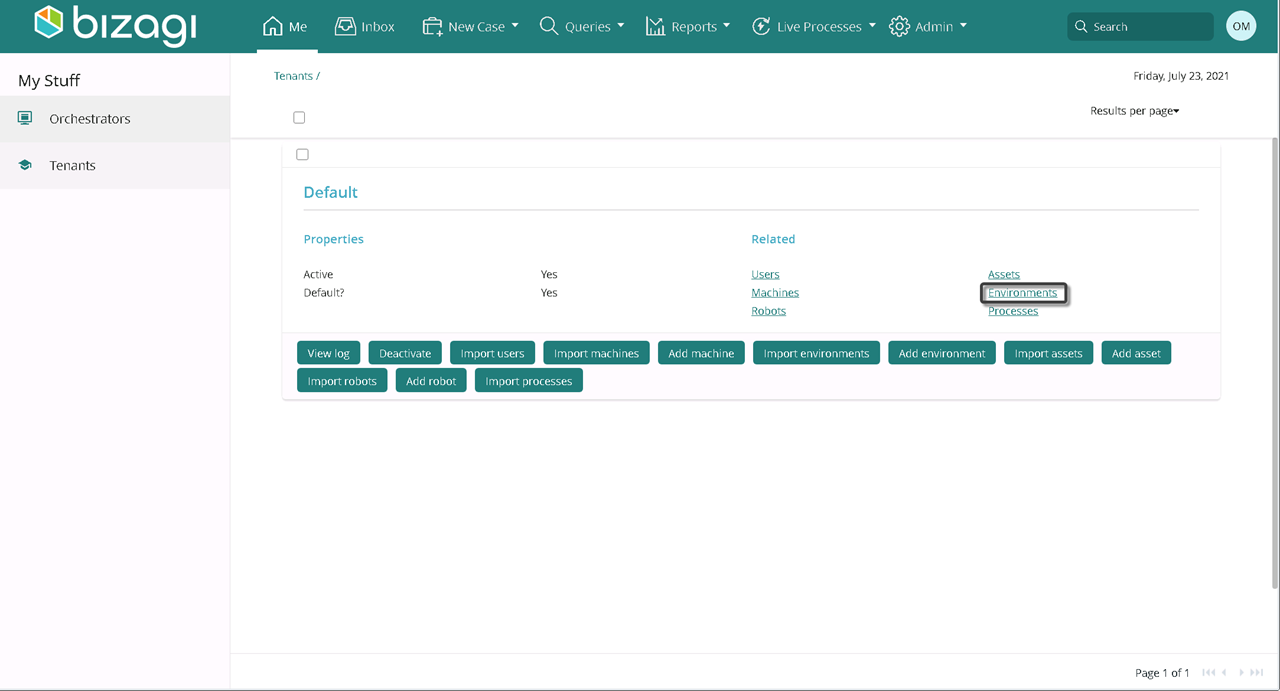
Task: Open the Inbox menu
Action: coord(365,27)
